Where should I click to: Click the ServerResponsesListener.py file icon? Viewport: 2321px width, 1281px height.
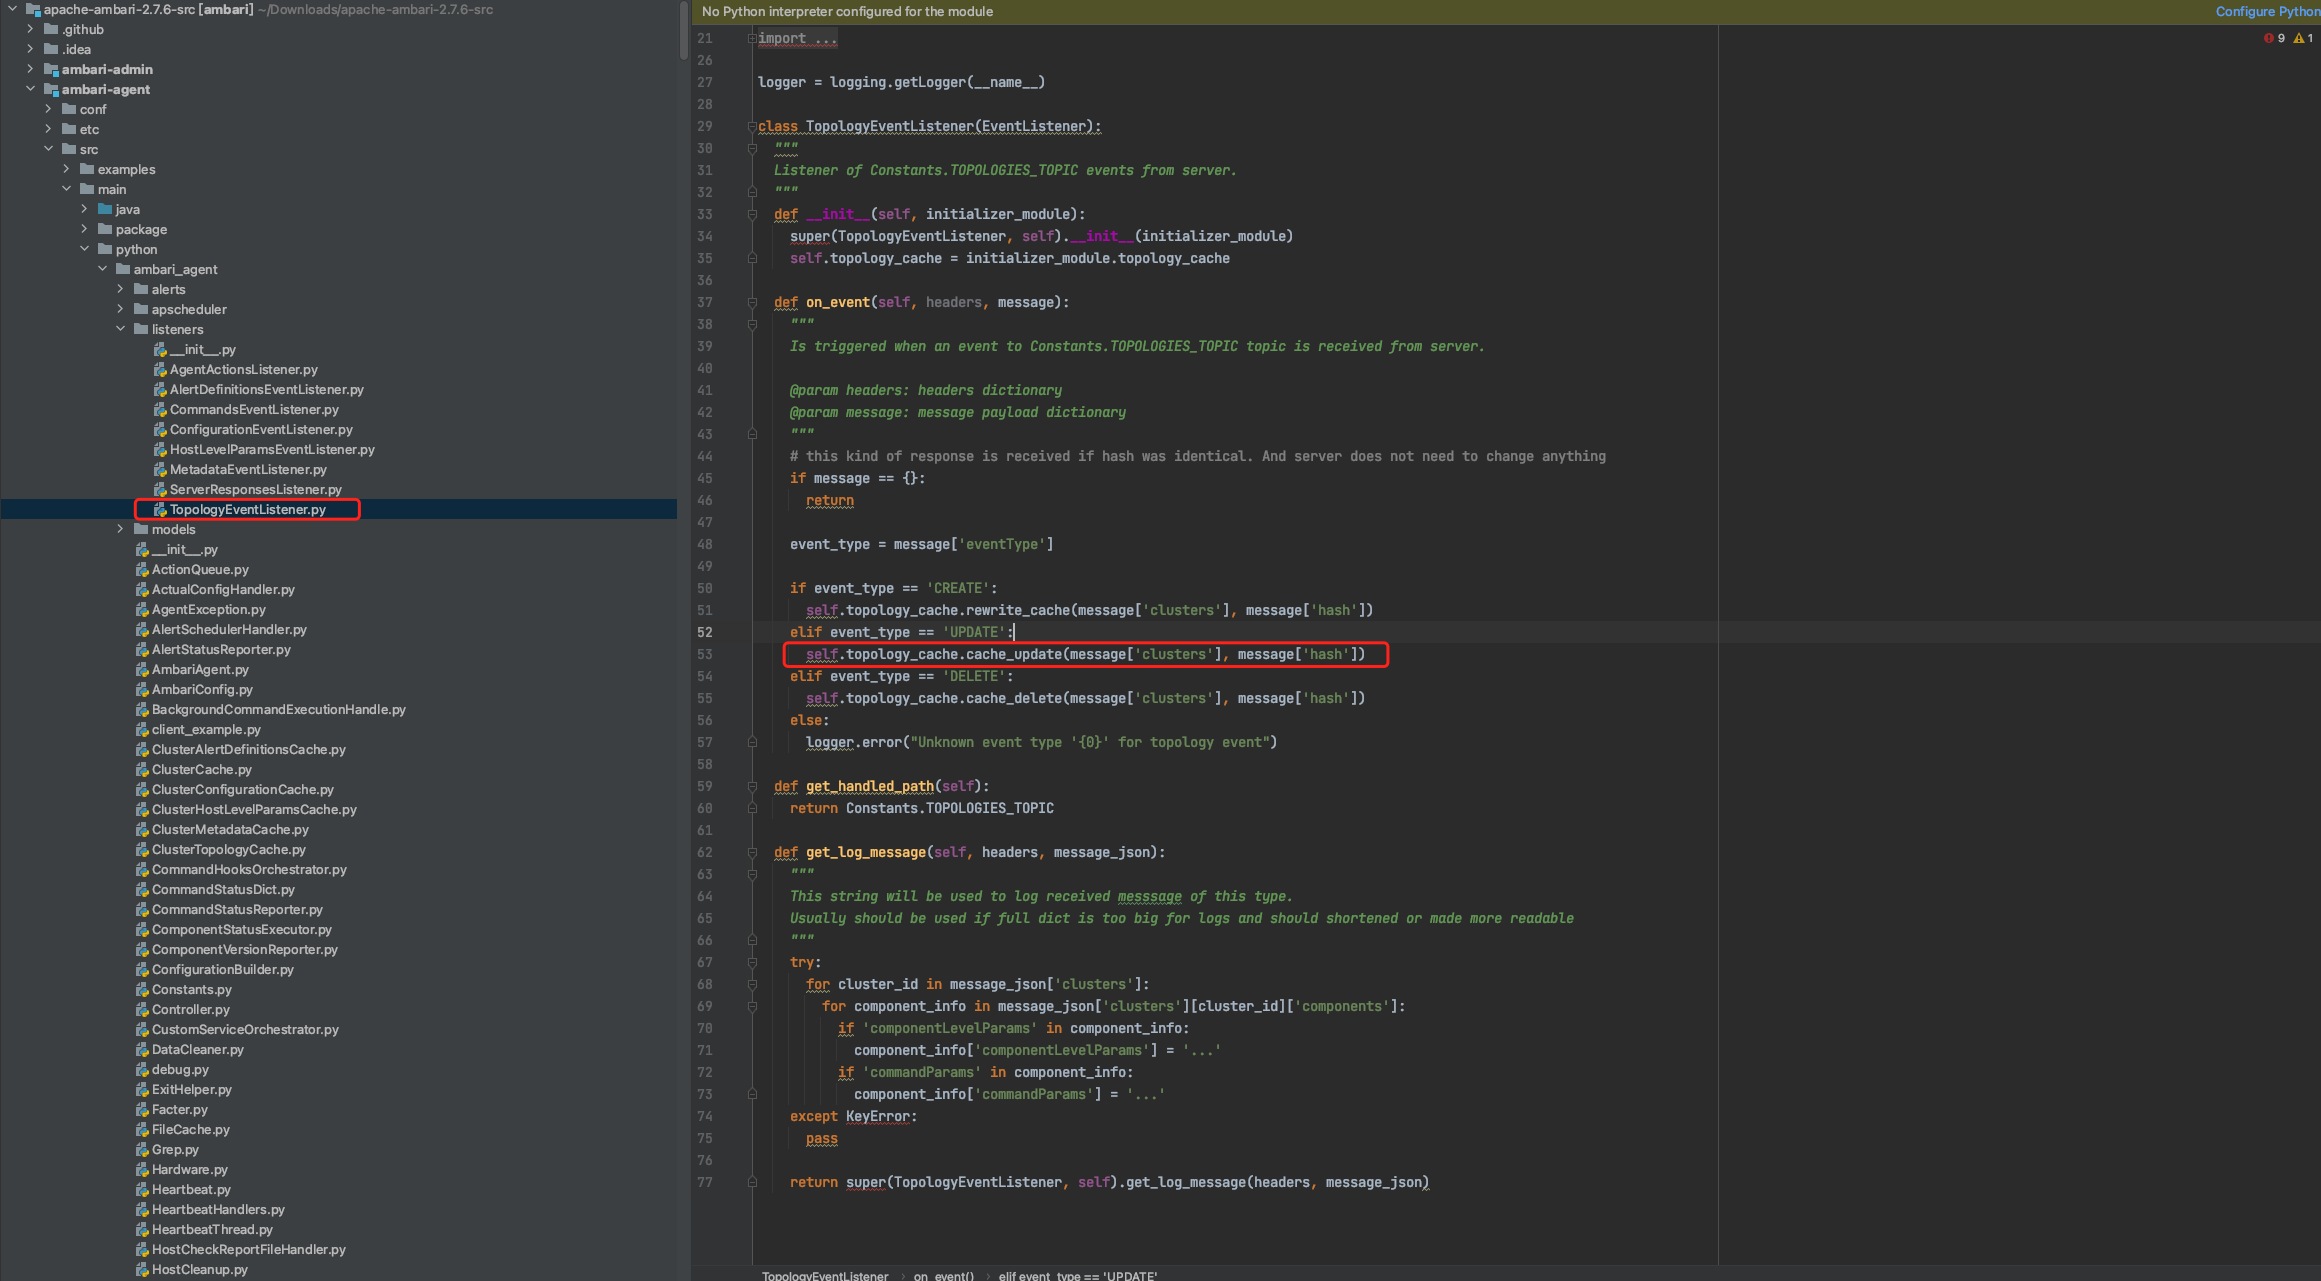160,490
